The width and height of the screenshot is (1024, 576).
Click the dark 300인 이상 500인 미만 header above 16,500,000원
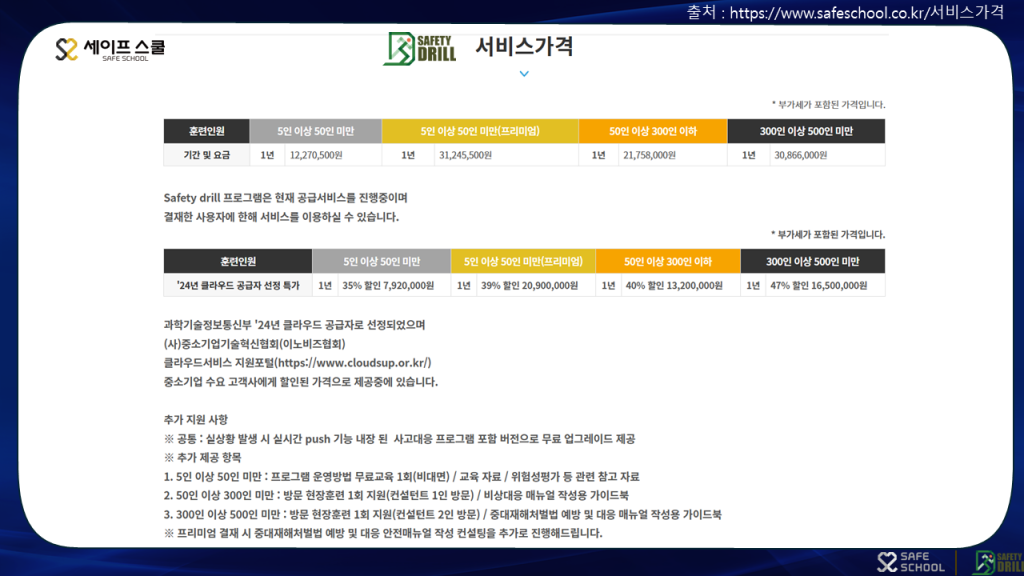point(813,261)
